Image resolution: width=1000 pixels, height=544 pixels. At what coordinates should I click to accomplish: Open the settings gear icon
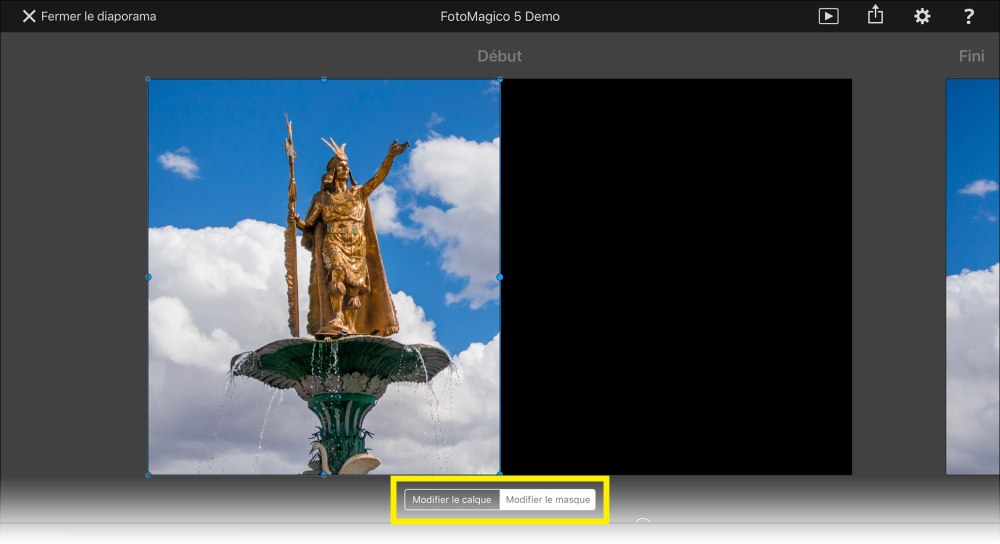[922, 17]
